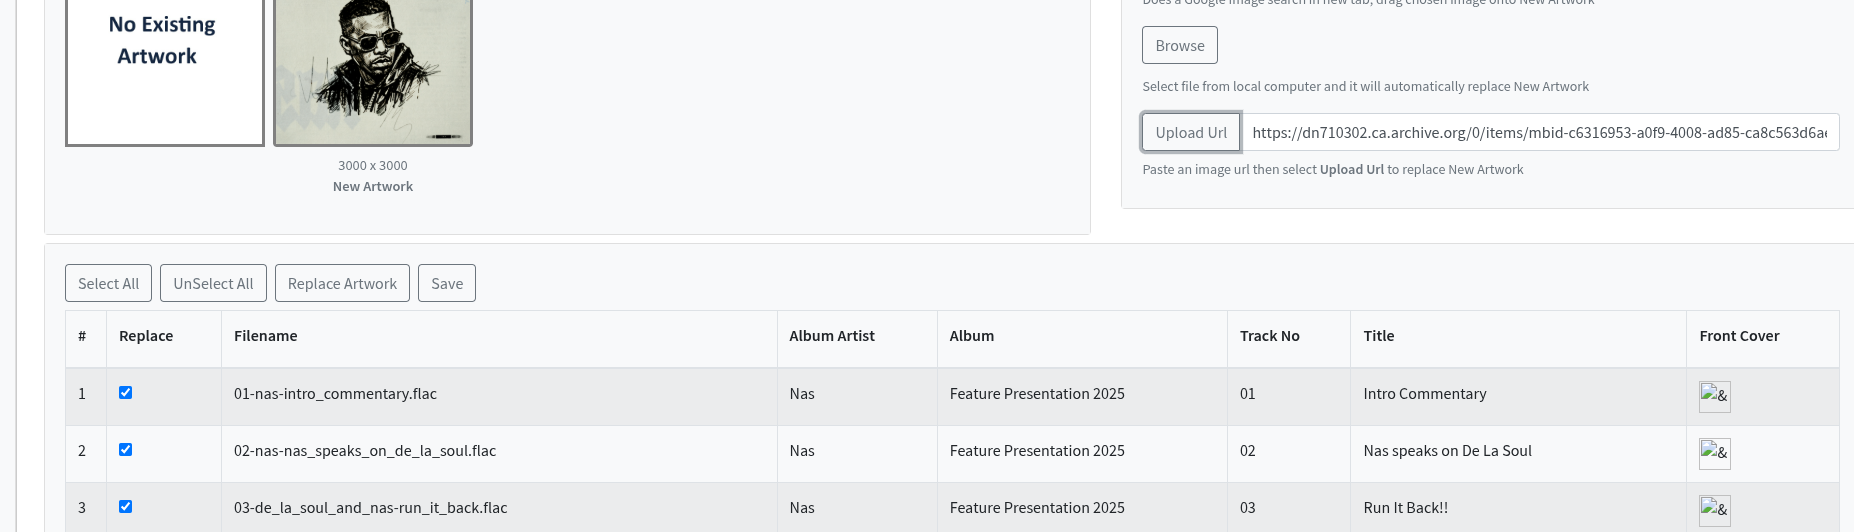Image resolution: width=1854 pixels, height=532 pixels.
Task: Click front cover icon for track 02
Action: pos(1714,453)
